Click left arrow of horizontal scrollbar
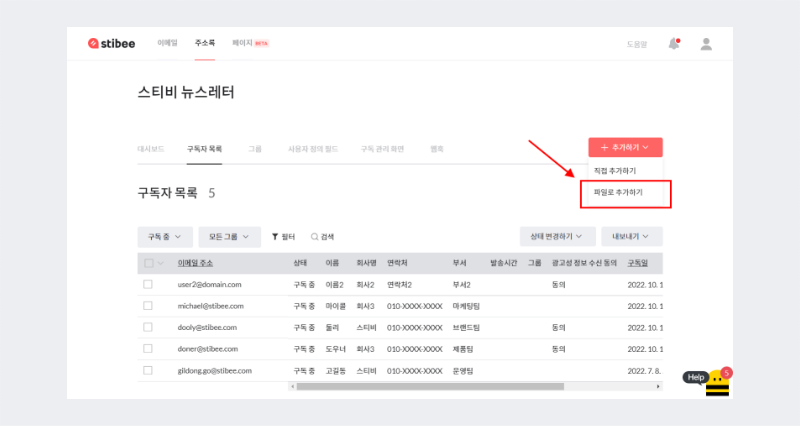 click(x=293, y=385)
